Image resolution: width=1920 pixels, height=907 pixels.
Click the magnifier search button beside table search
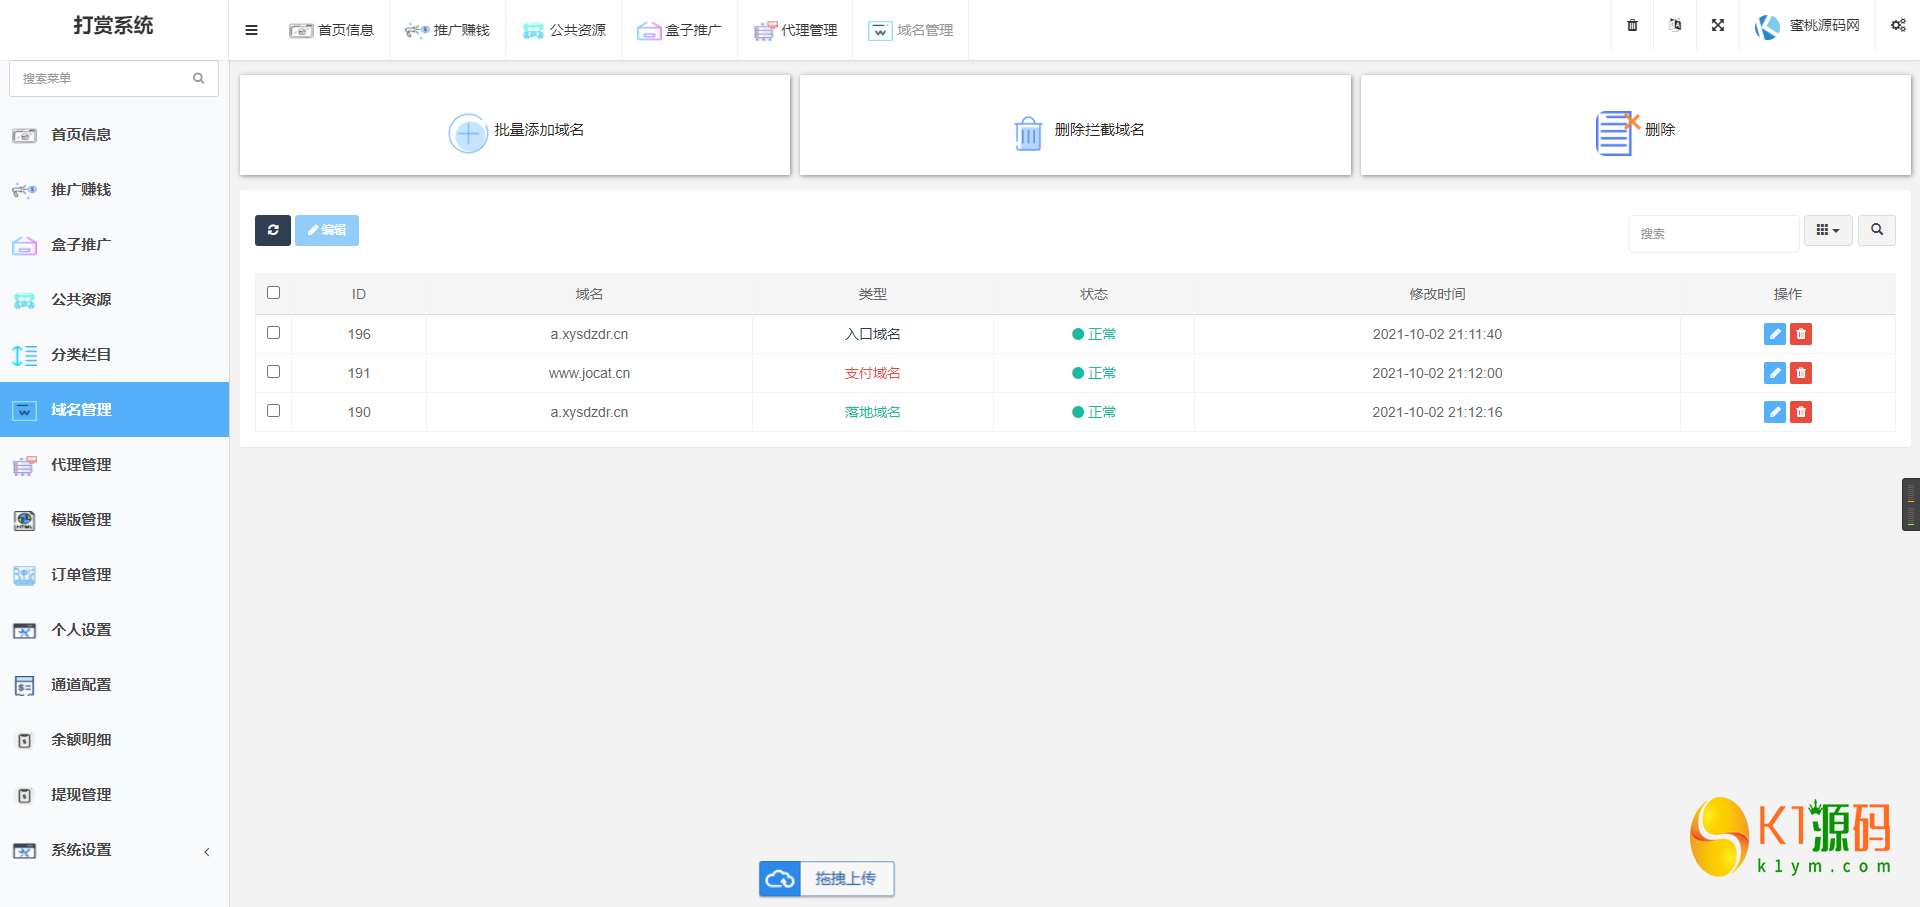1876,230
